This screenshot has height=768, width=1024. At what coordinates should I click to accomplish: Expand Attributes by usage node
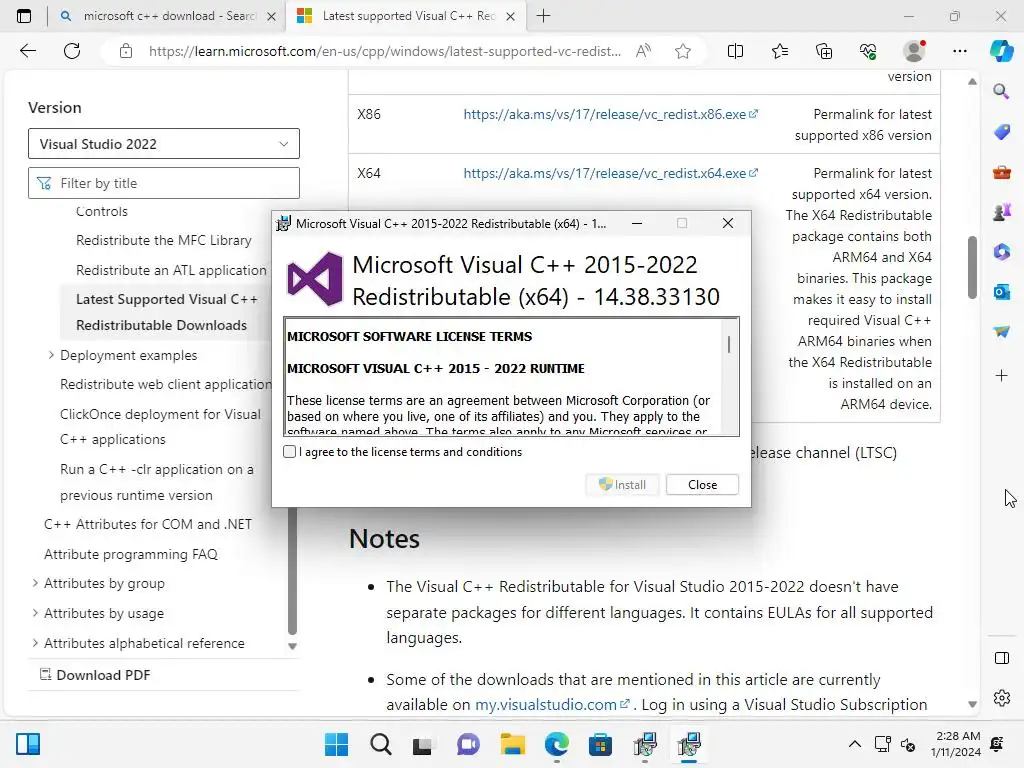coord(35,613)
